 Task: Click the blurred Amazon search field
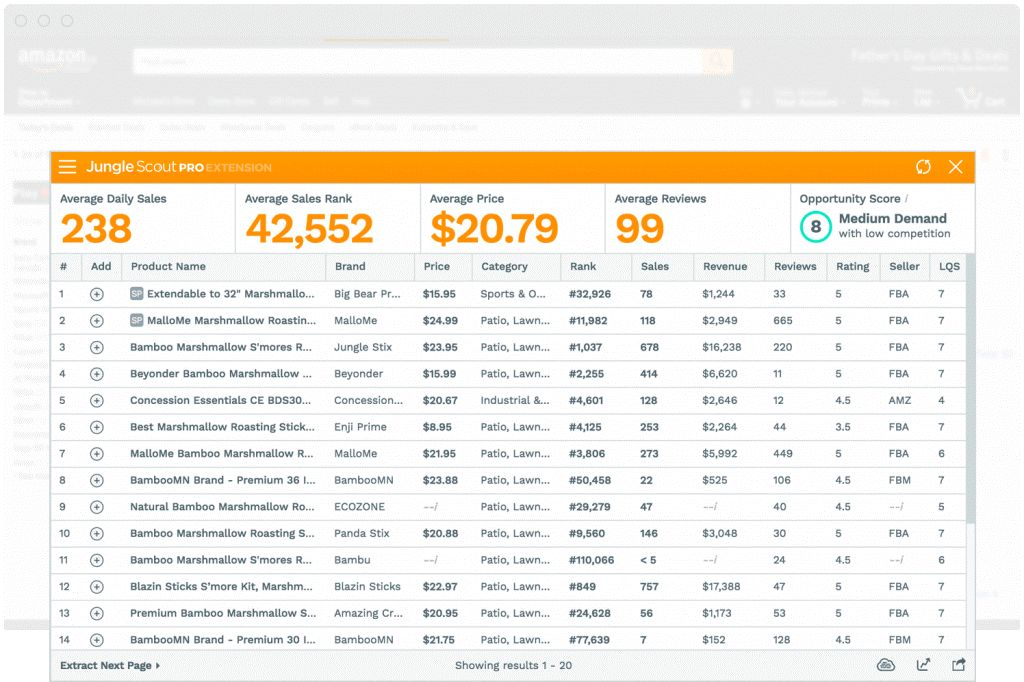coord(418,61)
